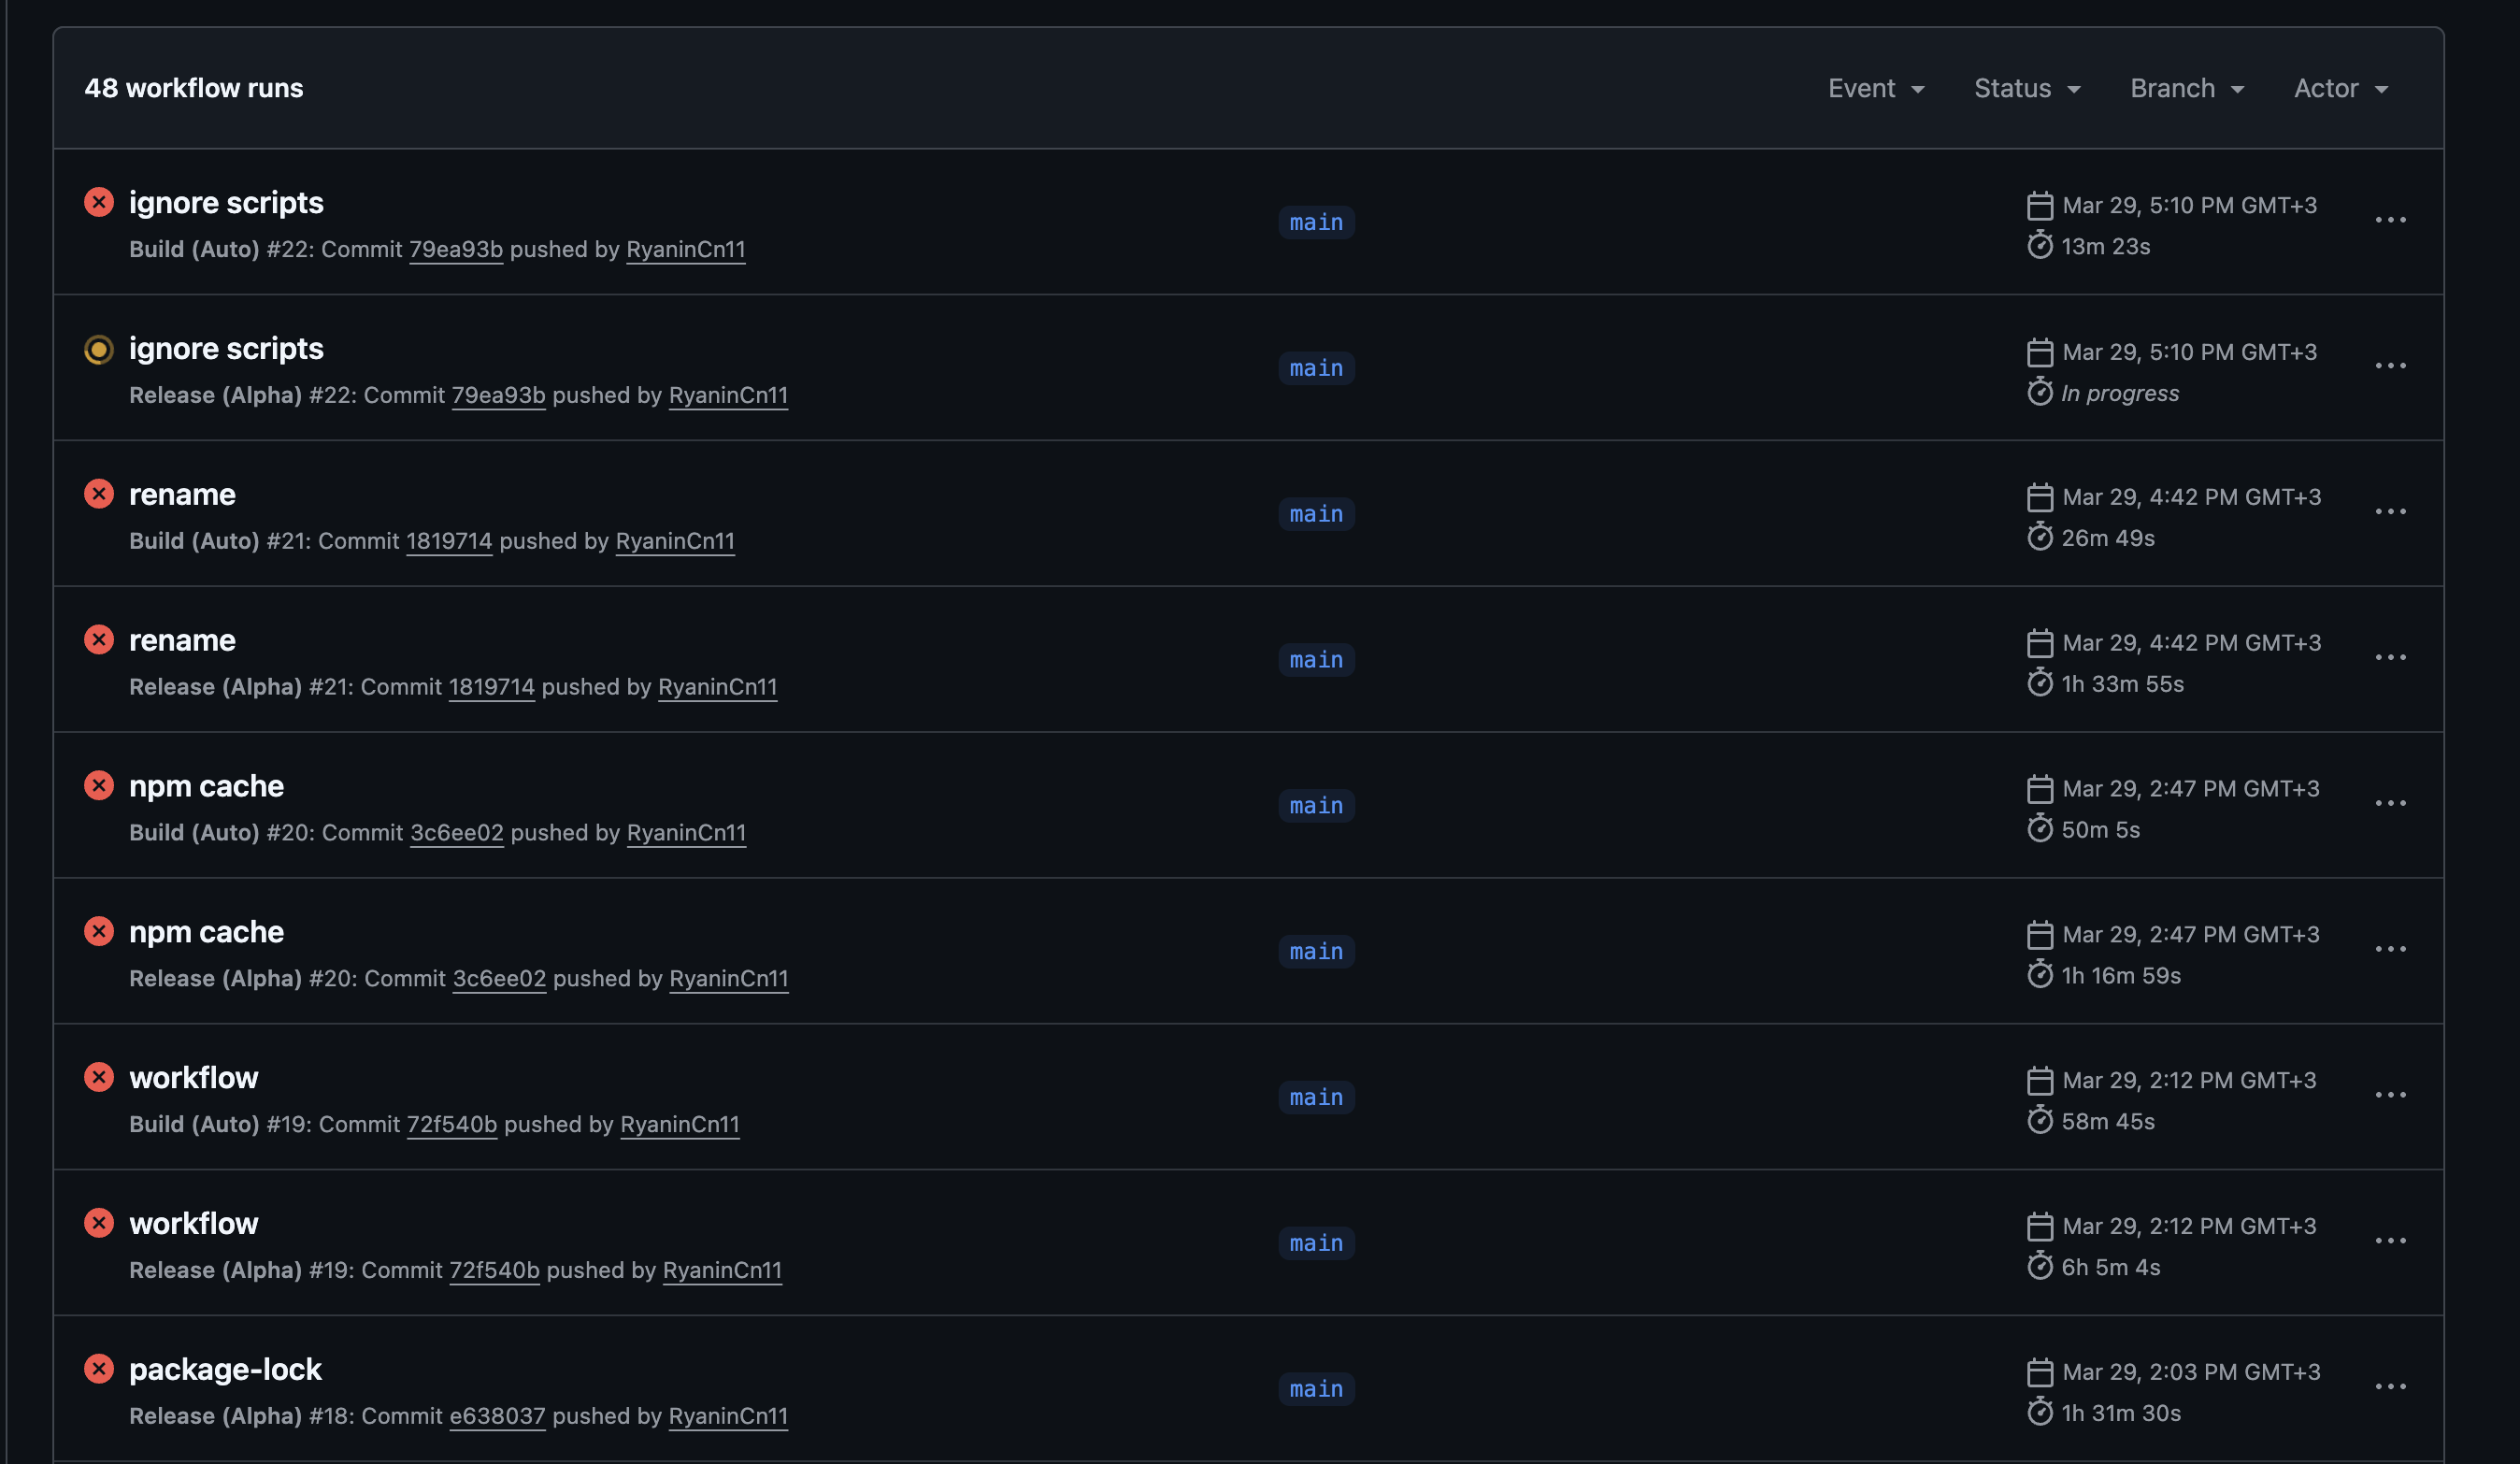2520x1464 pixels.
Task: Expand the Event filter dropdown
Action: 1875,88
